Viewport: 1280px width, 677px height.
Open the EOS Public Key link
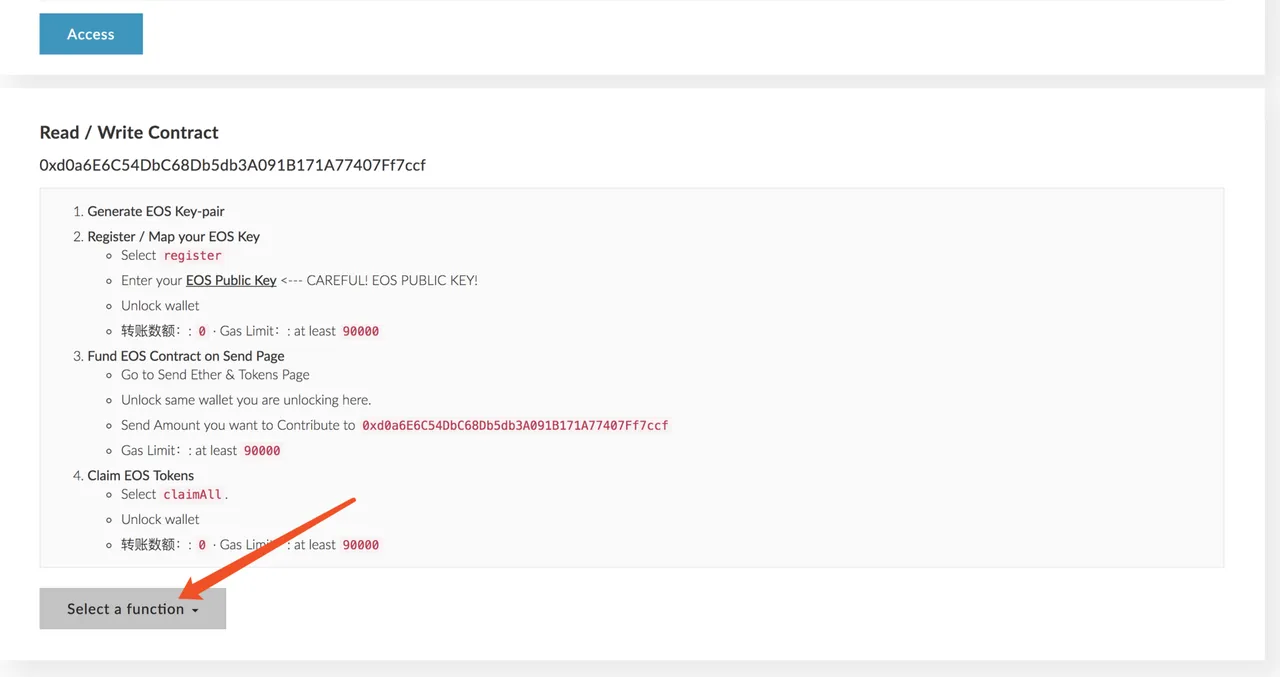coord(231,280)
